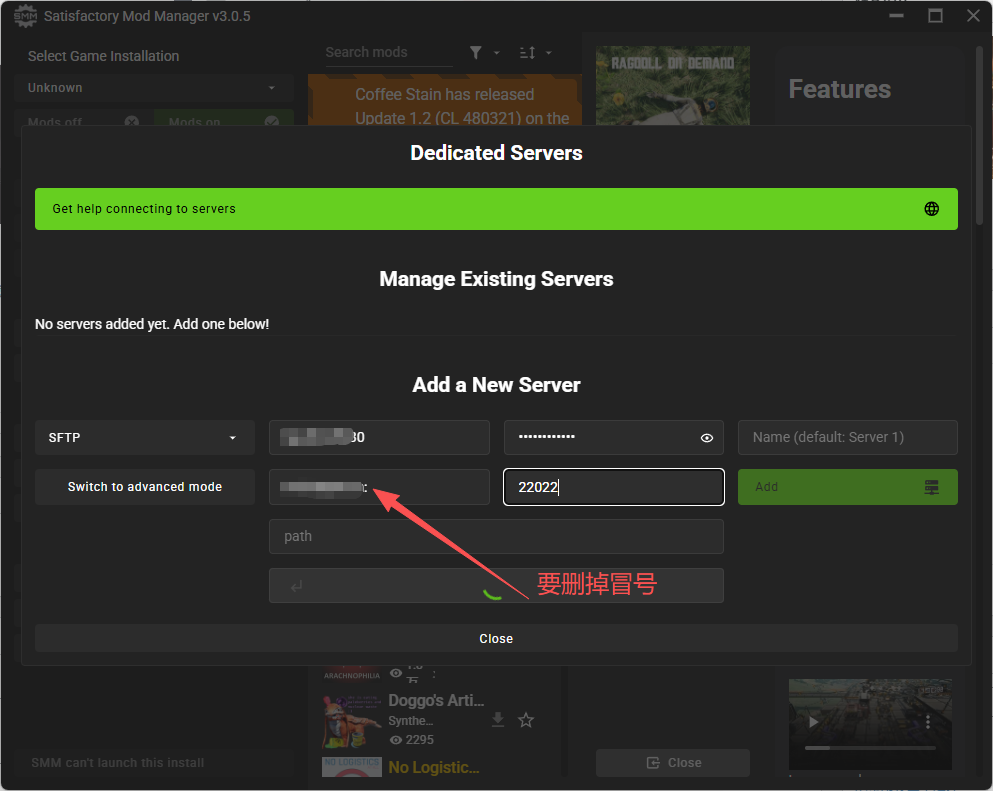Screen dimensions: 993x791
Task: Seek the video progress slider
Action: coord(870,748)
